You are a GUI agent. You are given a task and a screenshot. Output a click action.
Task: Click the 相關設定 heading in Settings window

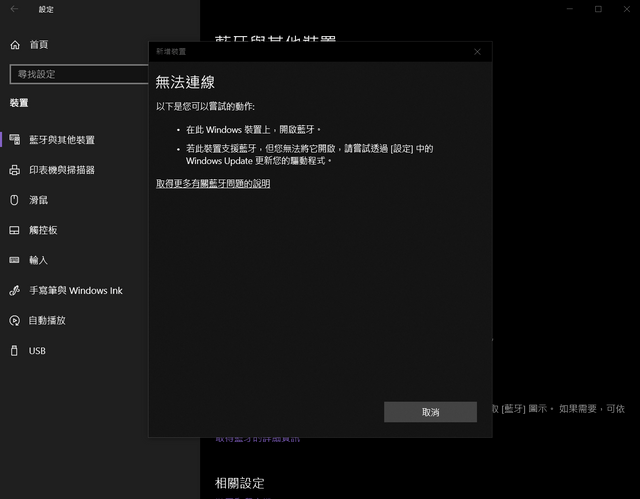coord(240,483)
